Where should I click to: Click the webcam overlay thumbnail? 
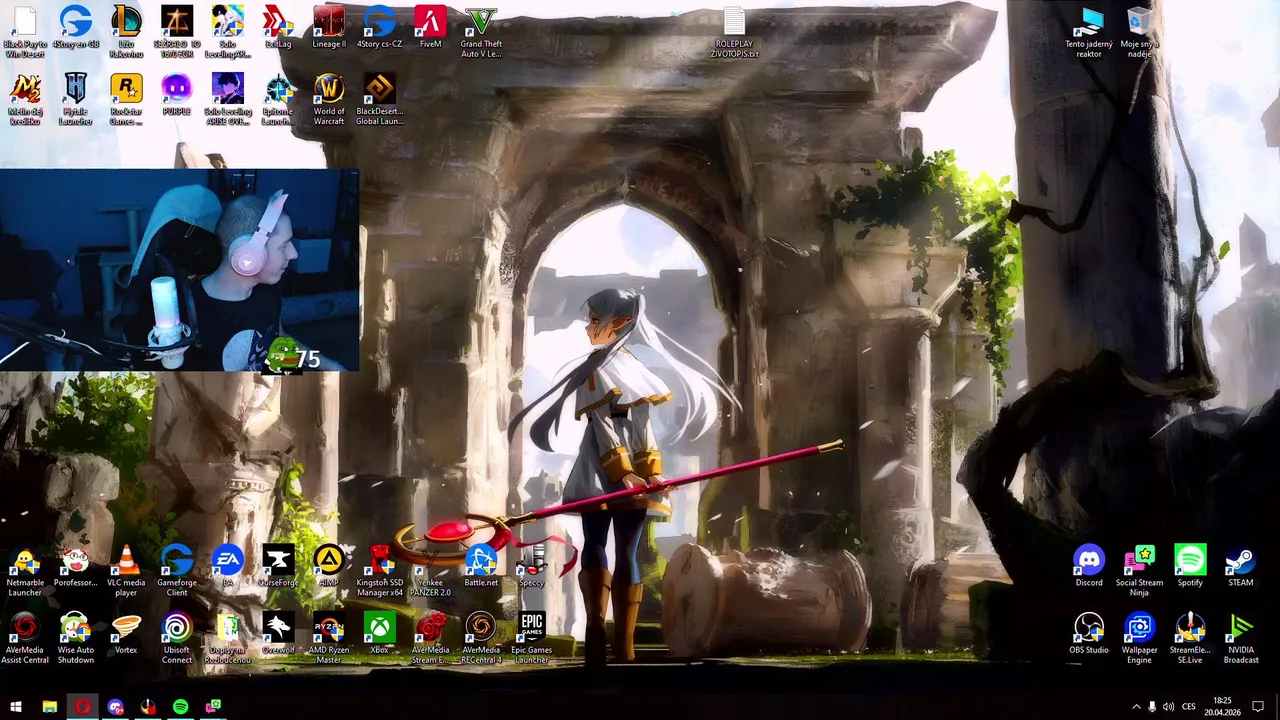pos(179,270)
